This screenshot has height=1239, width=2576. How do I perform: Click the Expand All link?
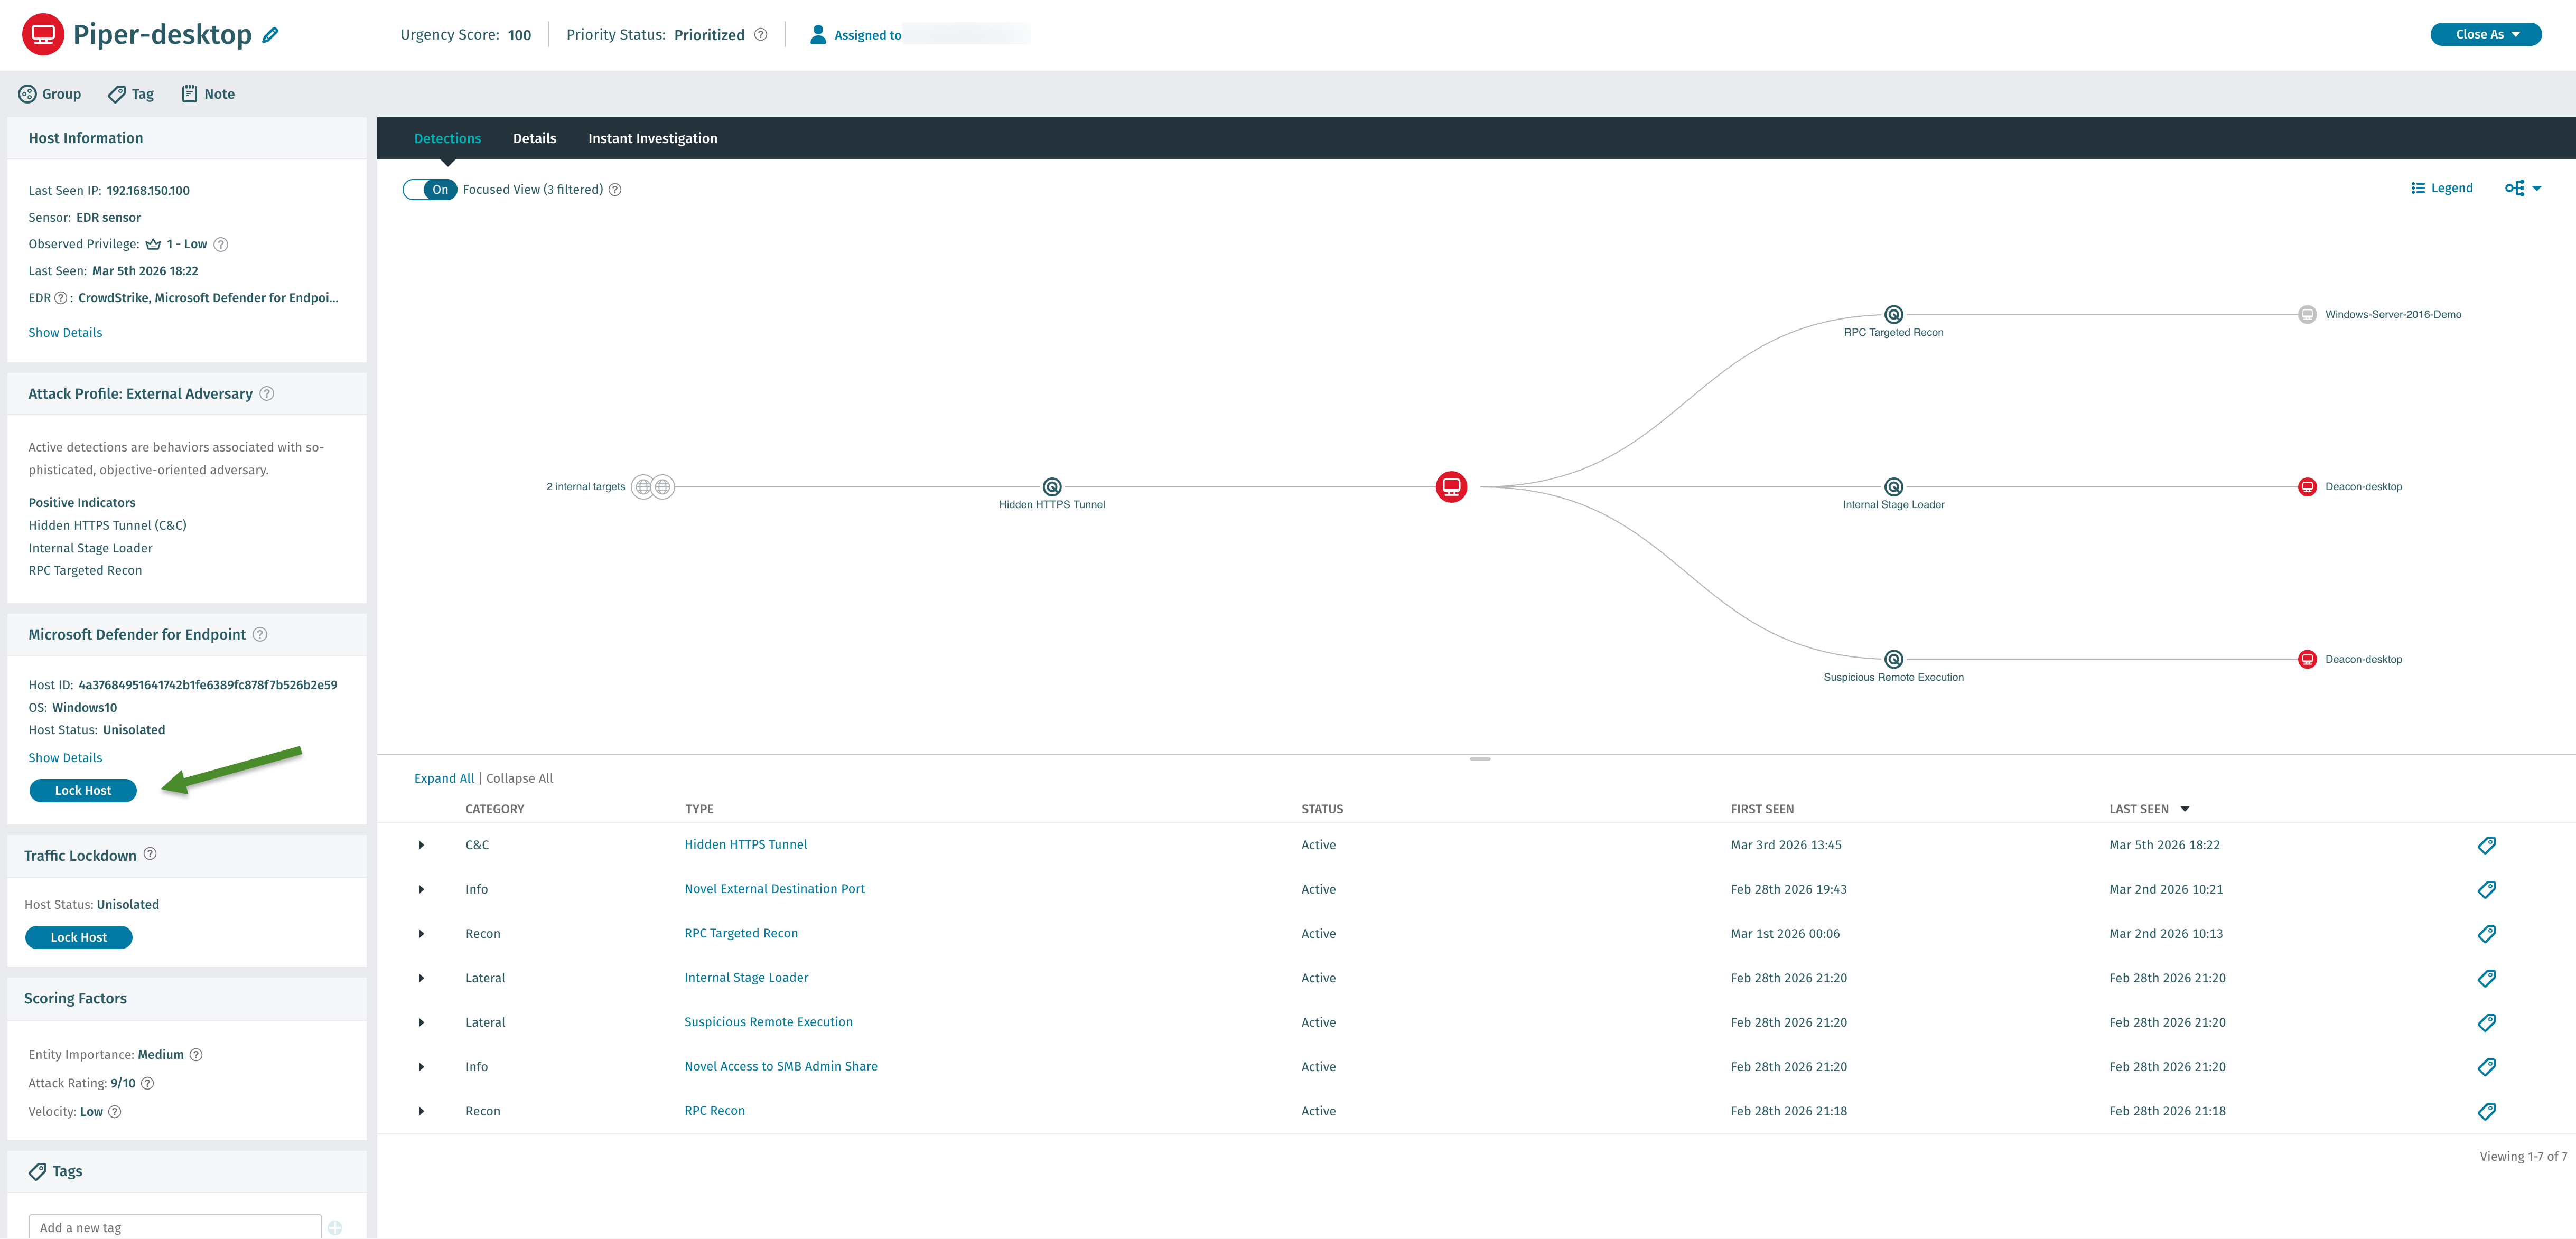444,778
